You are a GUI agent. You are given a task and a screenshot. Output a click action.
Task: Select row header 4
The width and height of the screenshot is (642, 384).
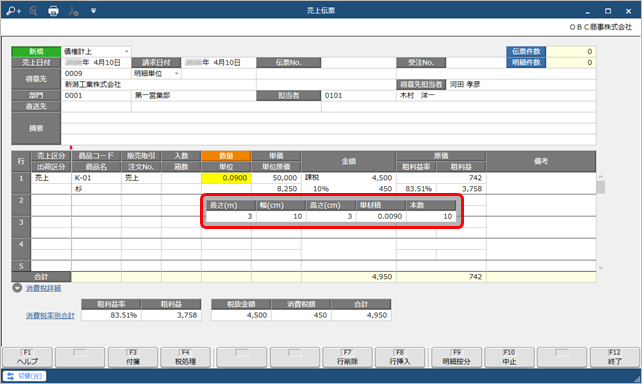[x=21, y=249]
